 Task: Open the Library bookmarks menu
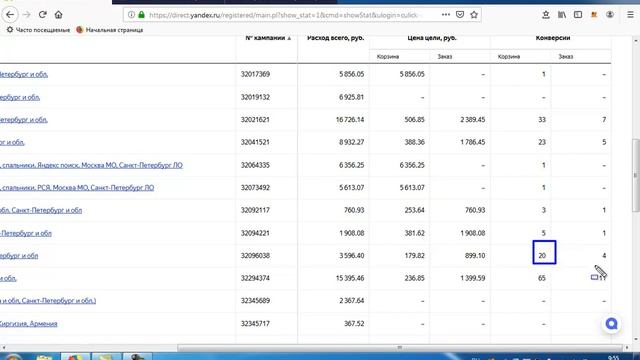coord(562,15)
